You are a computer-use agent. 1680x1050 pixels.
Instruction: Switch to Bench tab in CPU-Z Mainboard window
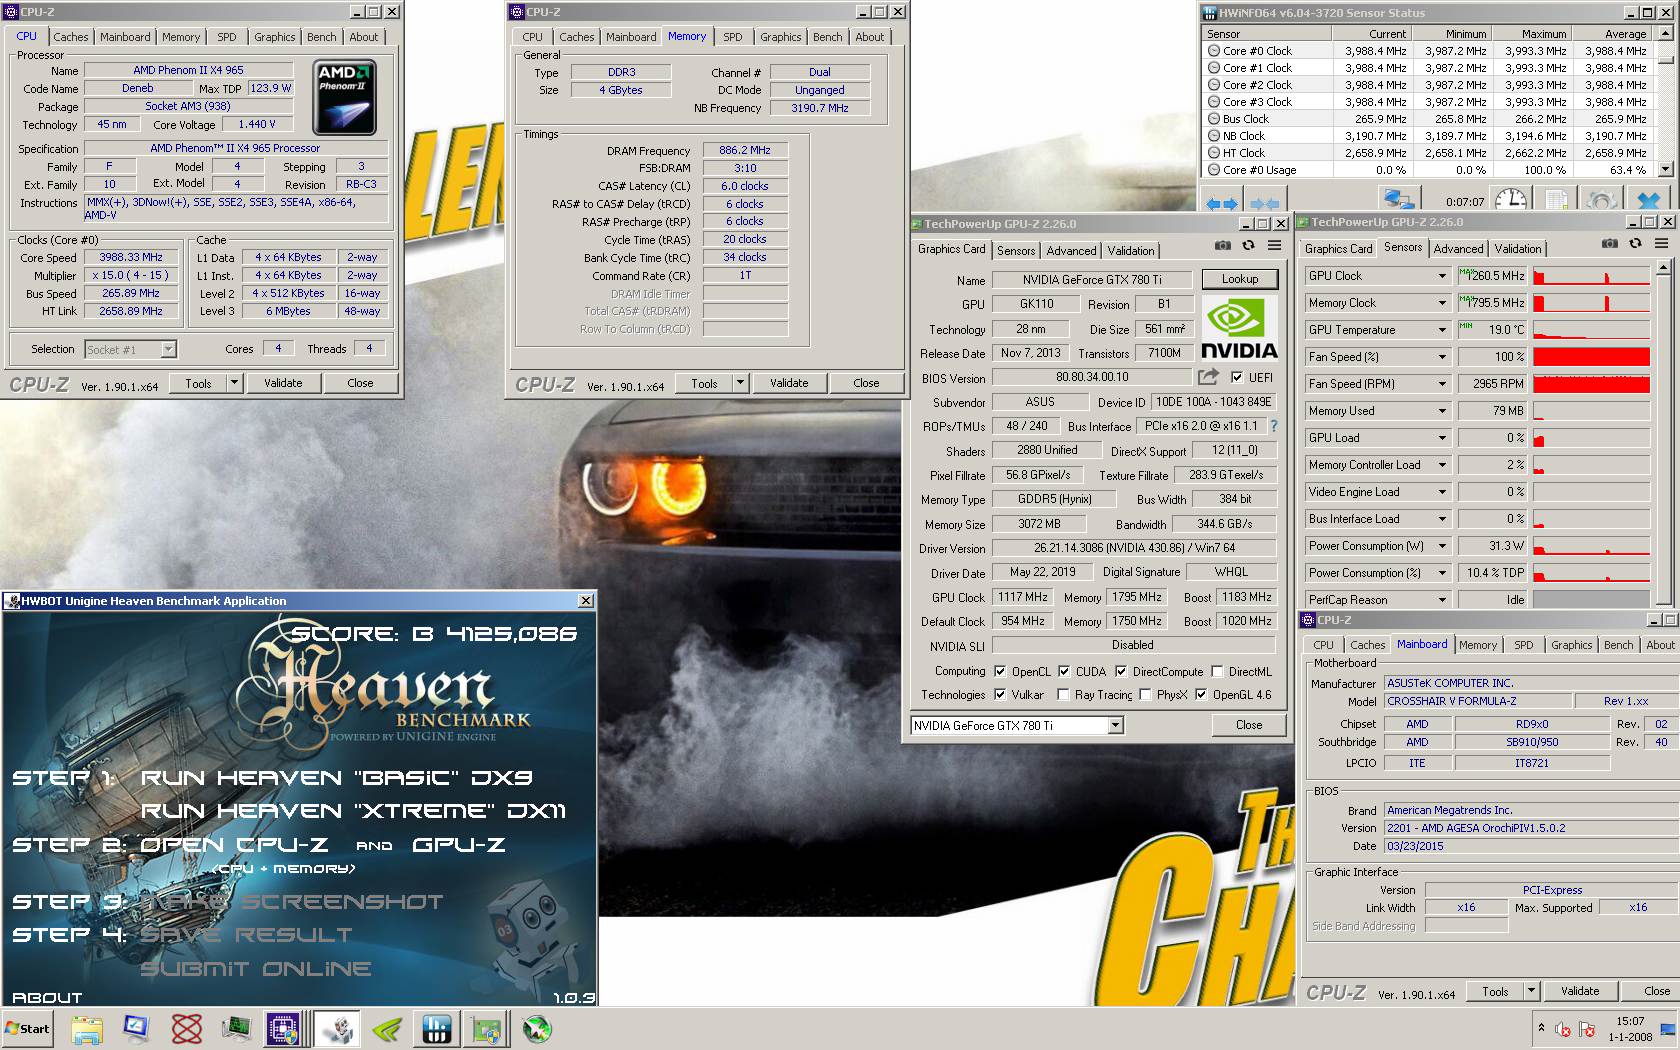pos(1618,645)
